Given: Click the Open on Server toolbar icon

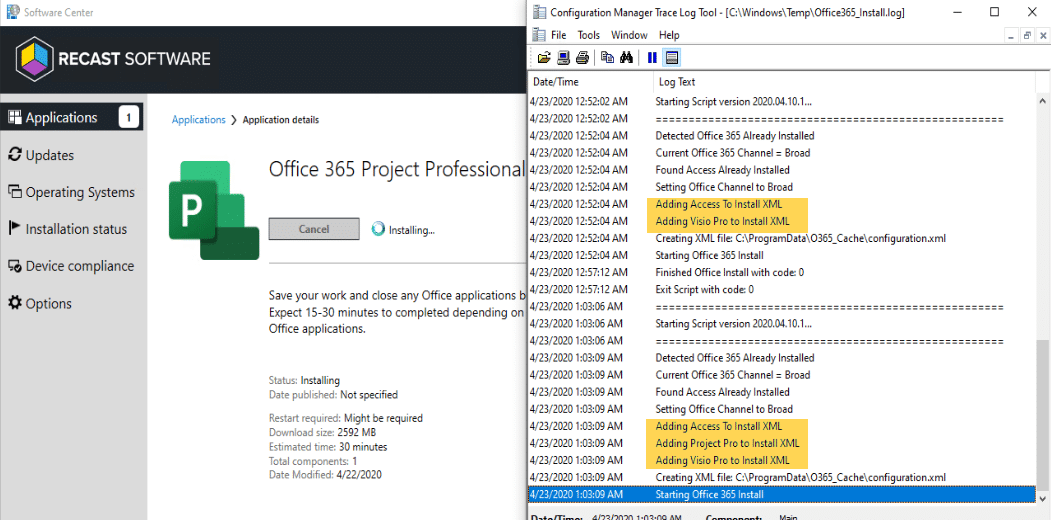Looking at the screenshot, I should coord(563,57).
